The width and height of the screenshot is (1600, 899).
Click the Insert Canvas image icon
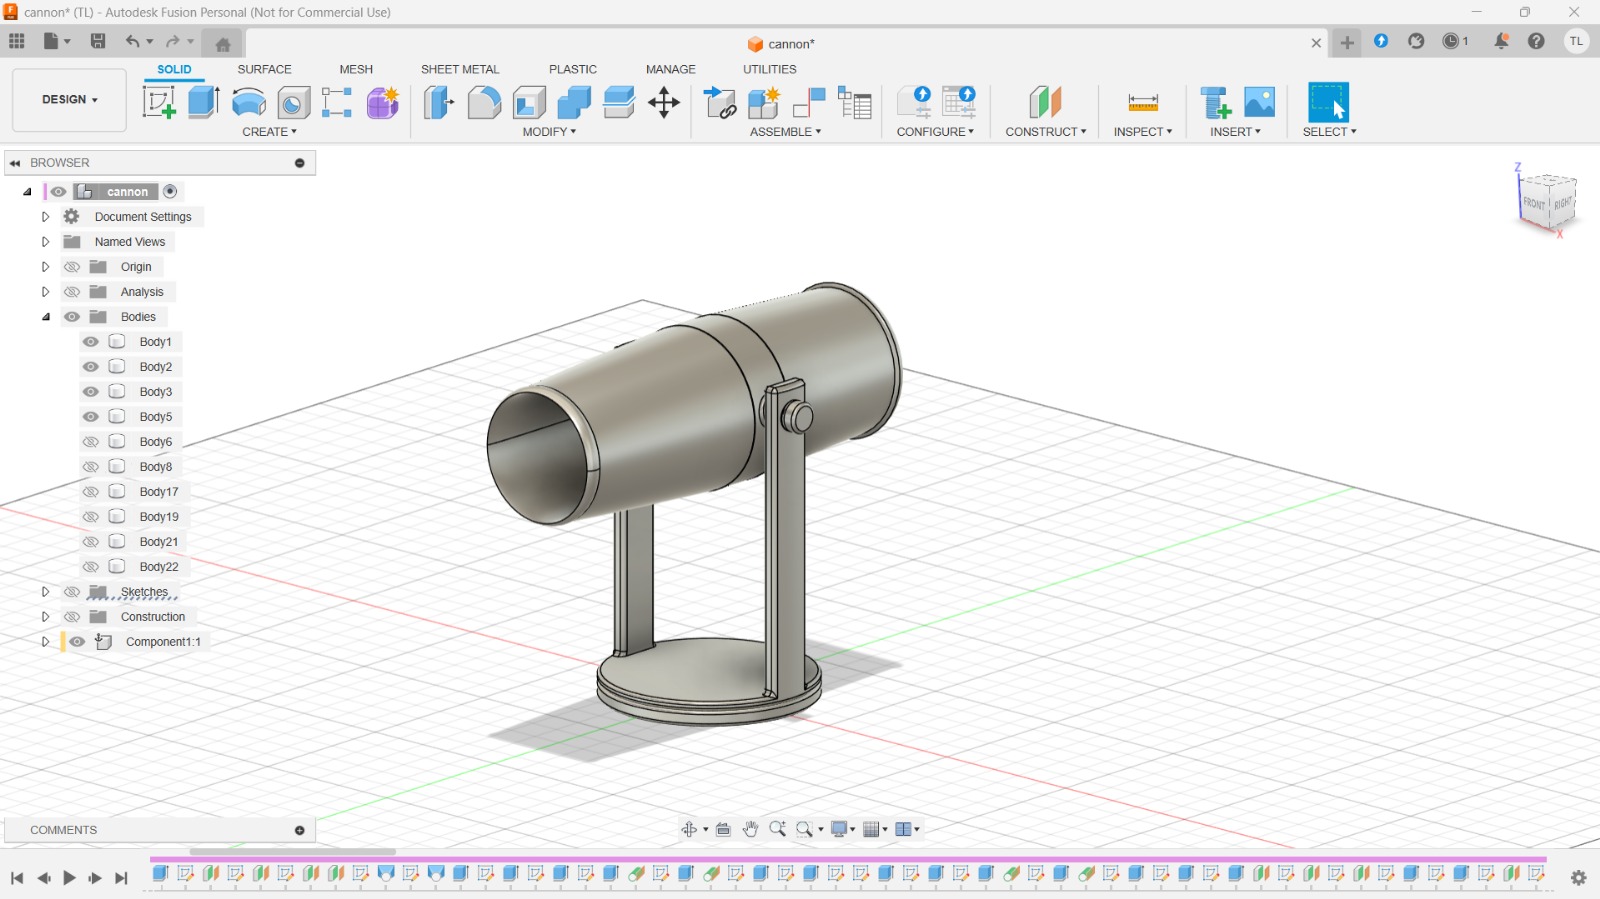(x=1259, y=102)
